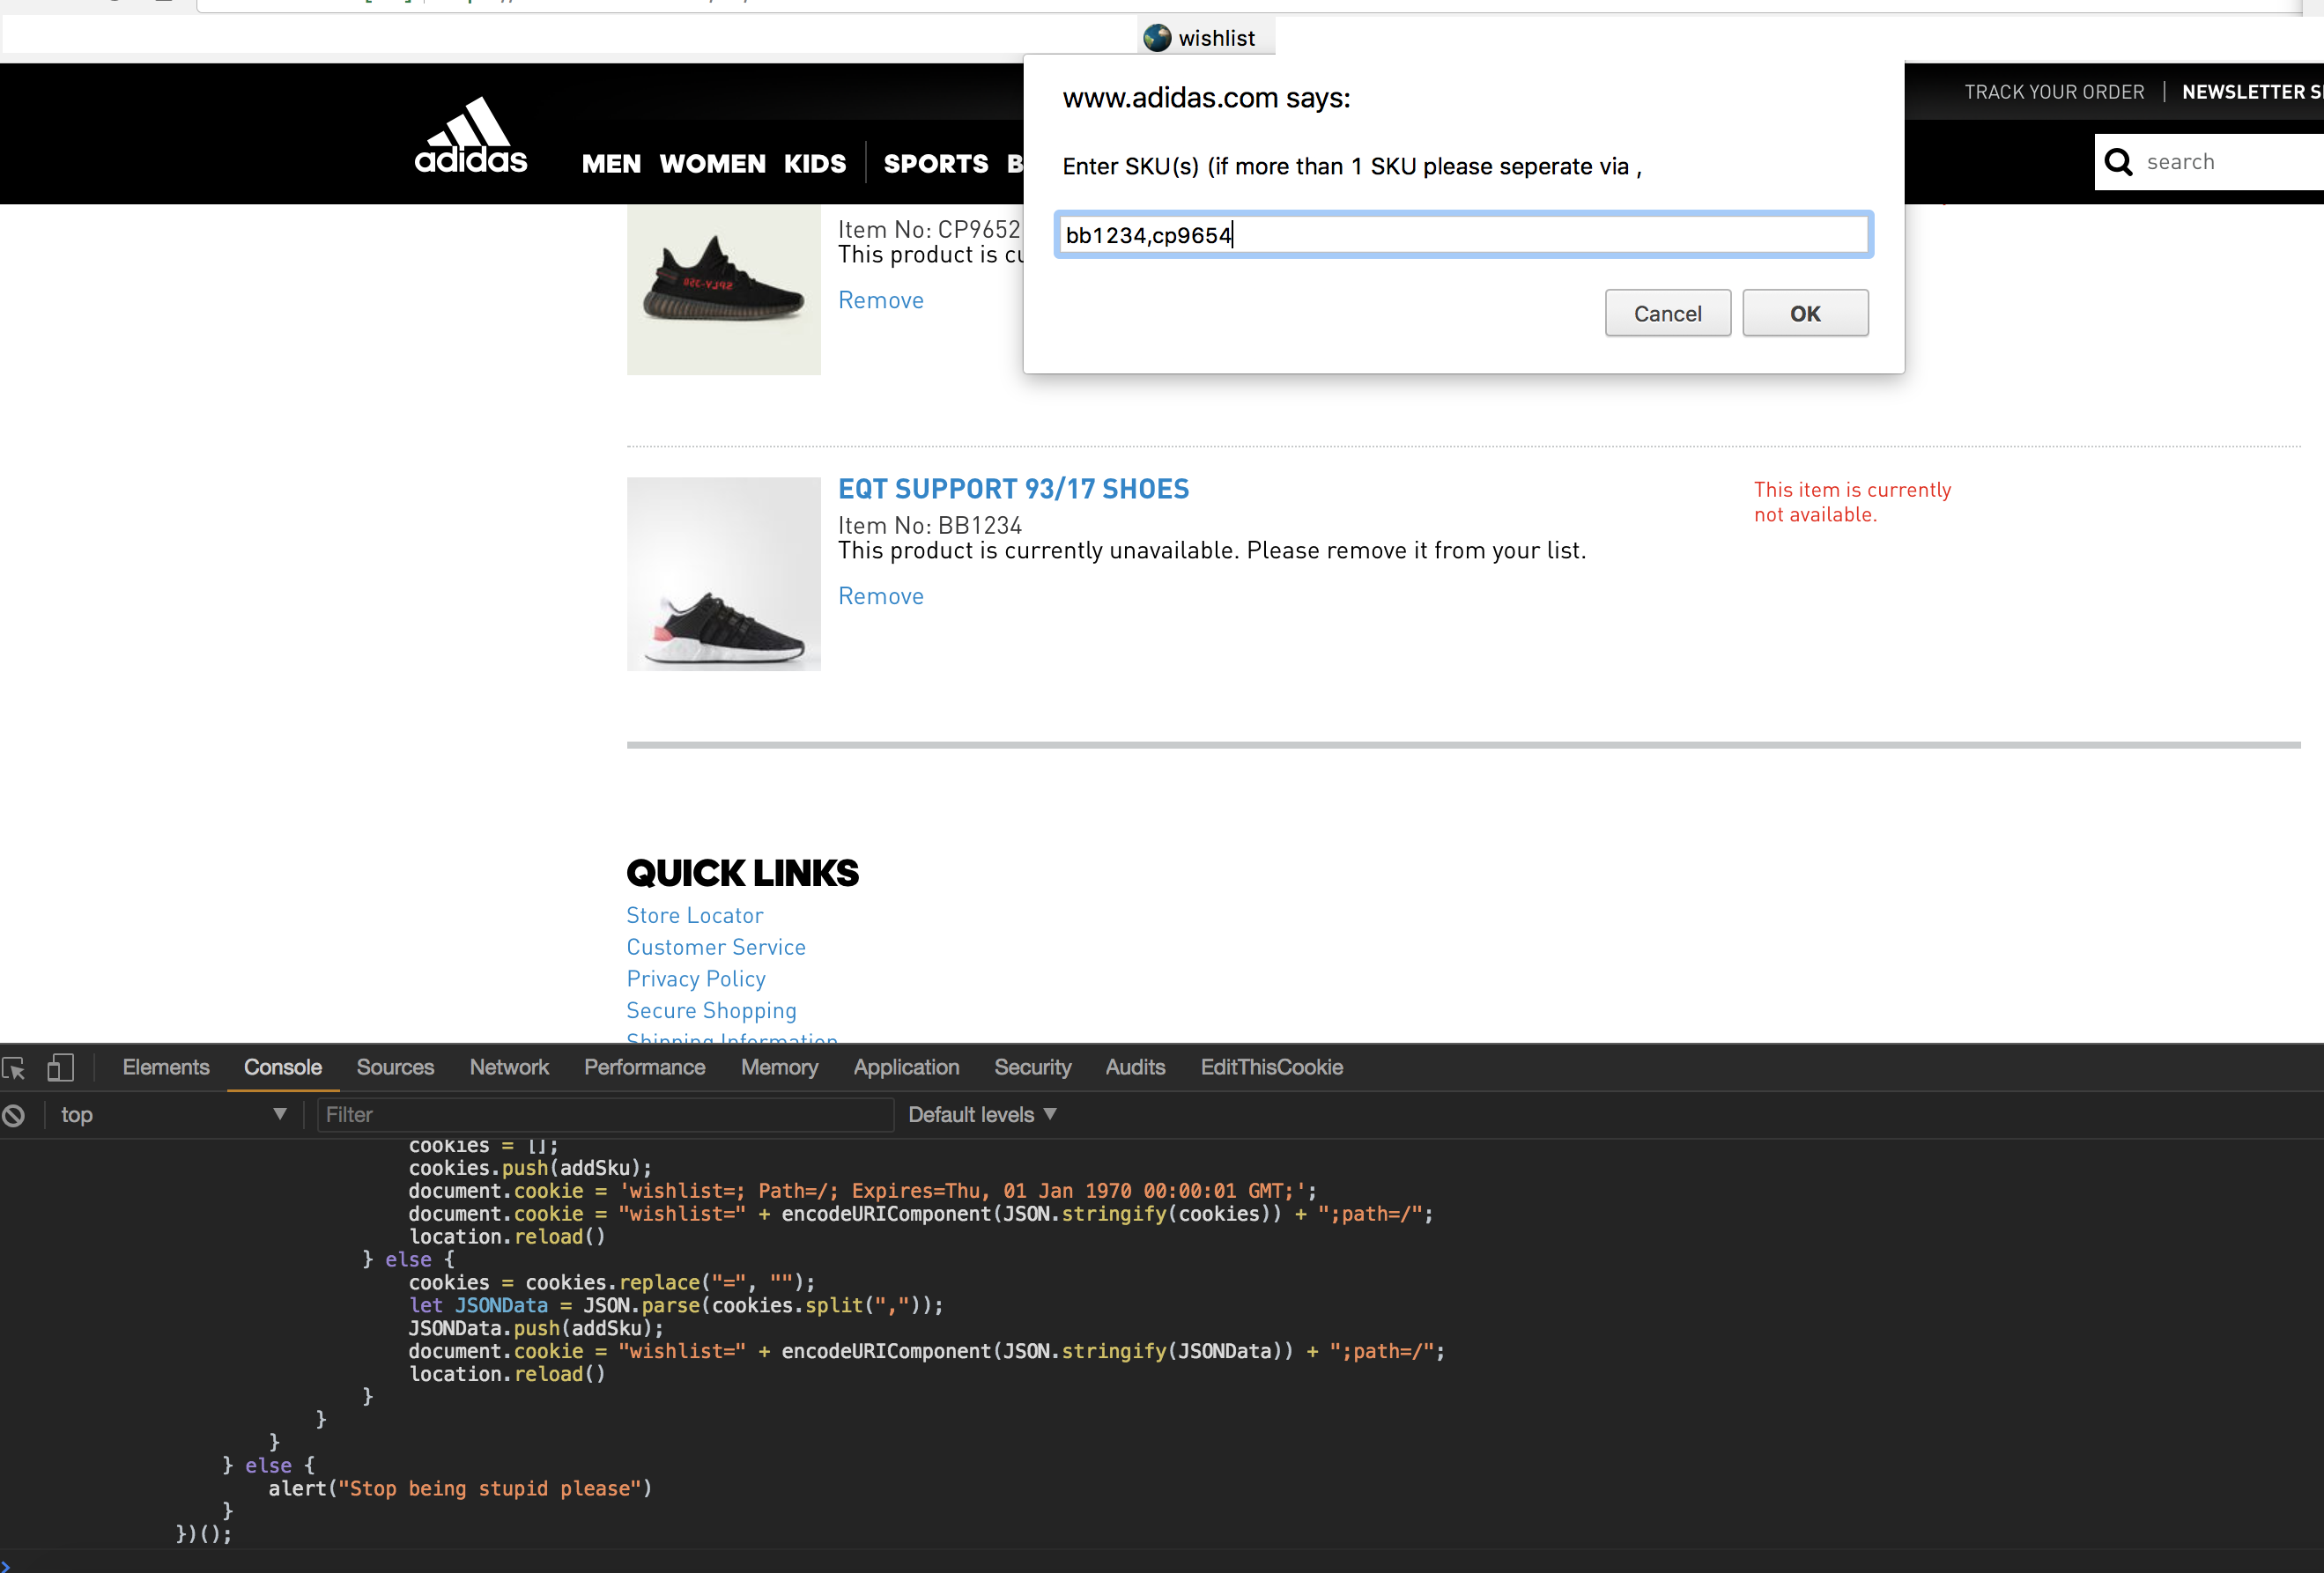Click 'This item is currently not available.' text
Viewport: 2324px width, 1573px height.
click(1851, 502)
